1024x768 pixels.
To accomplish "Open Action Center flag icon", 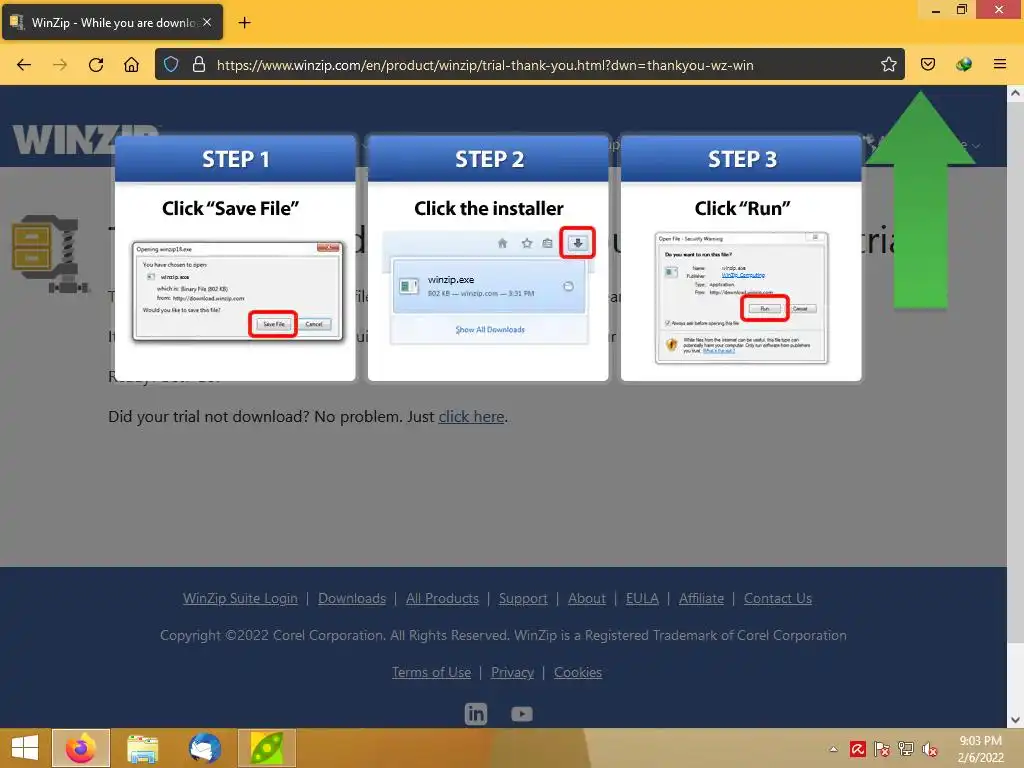I will 882,749.
